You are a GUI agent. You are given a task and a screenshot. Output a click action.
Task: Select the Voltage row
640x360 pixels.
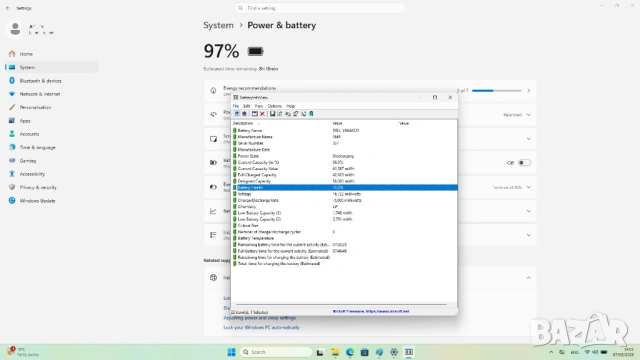tap(344, 194)
